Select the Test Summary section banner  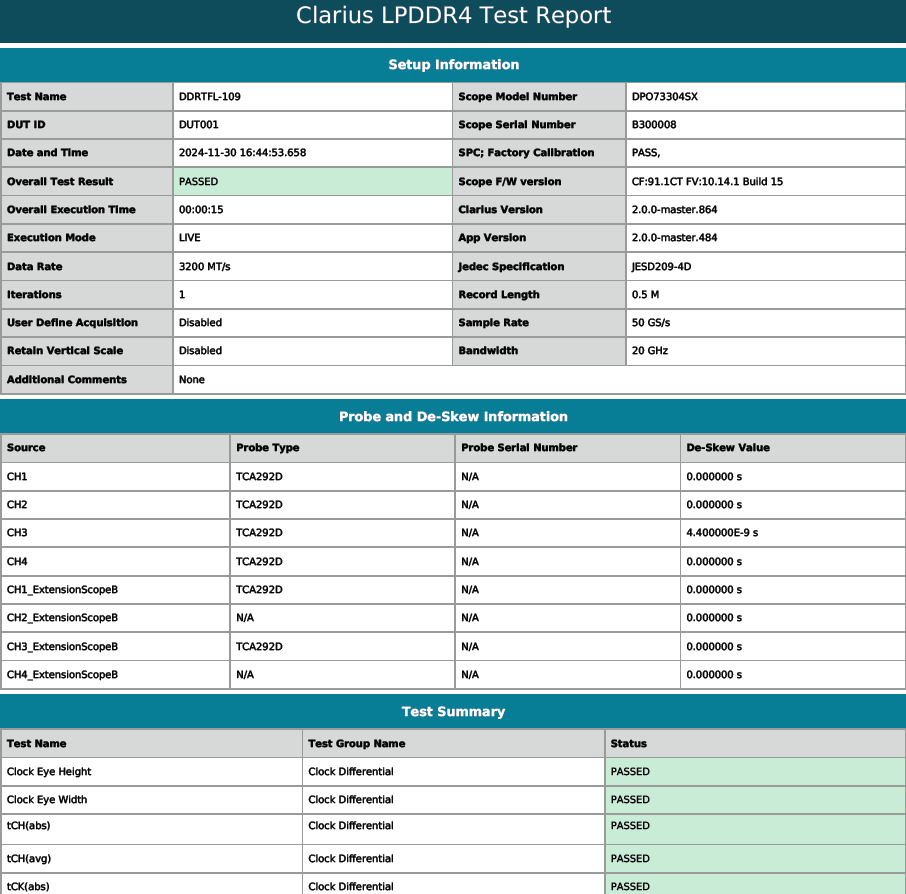(x=453, y=711)
